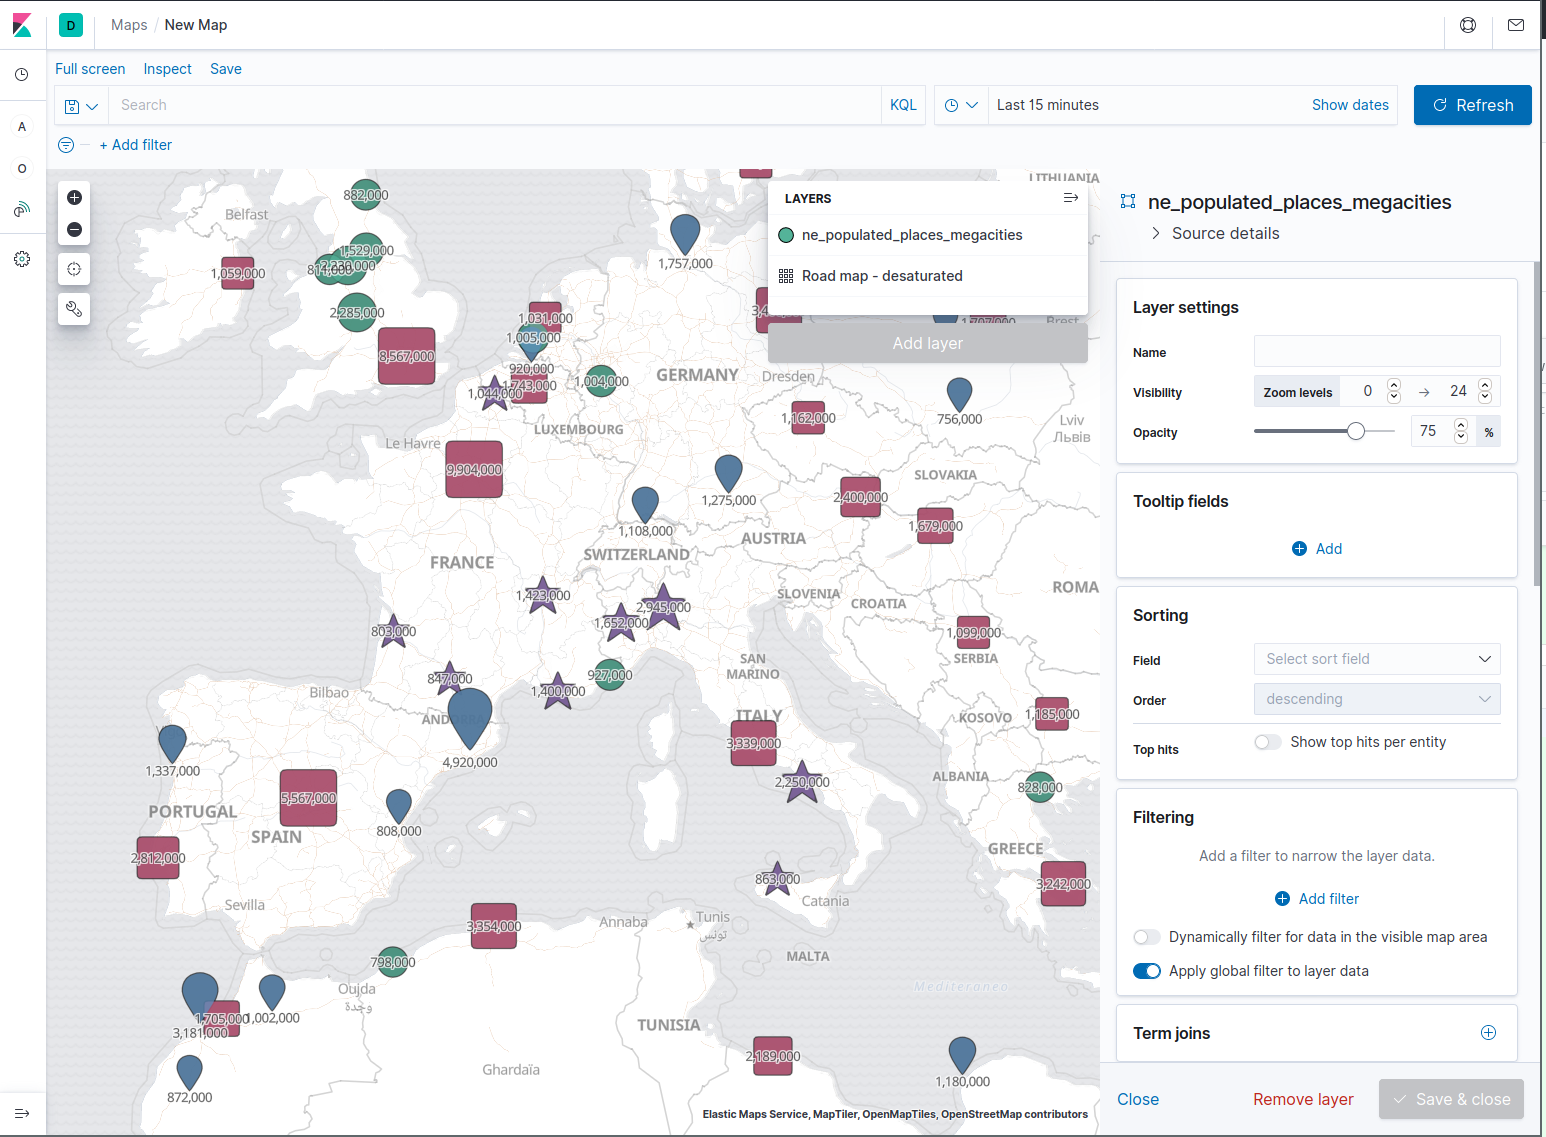Open the help menu icon in header

1468,25
